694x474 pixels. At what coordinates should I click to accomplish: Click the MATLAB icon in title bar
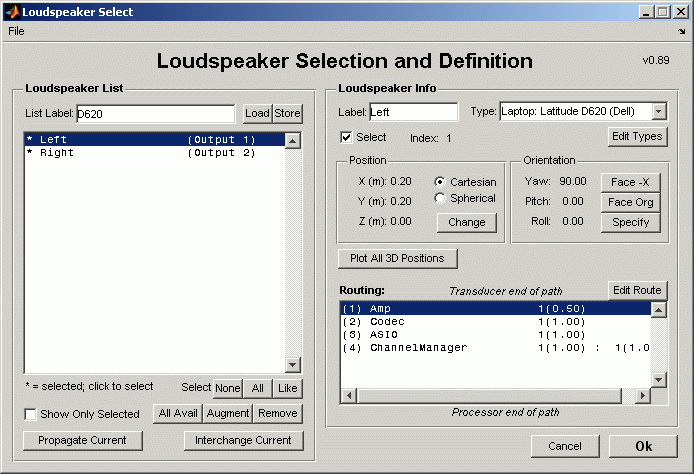click(12, 12)
